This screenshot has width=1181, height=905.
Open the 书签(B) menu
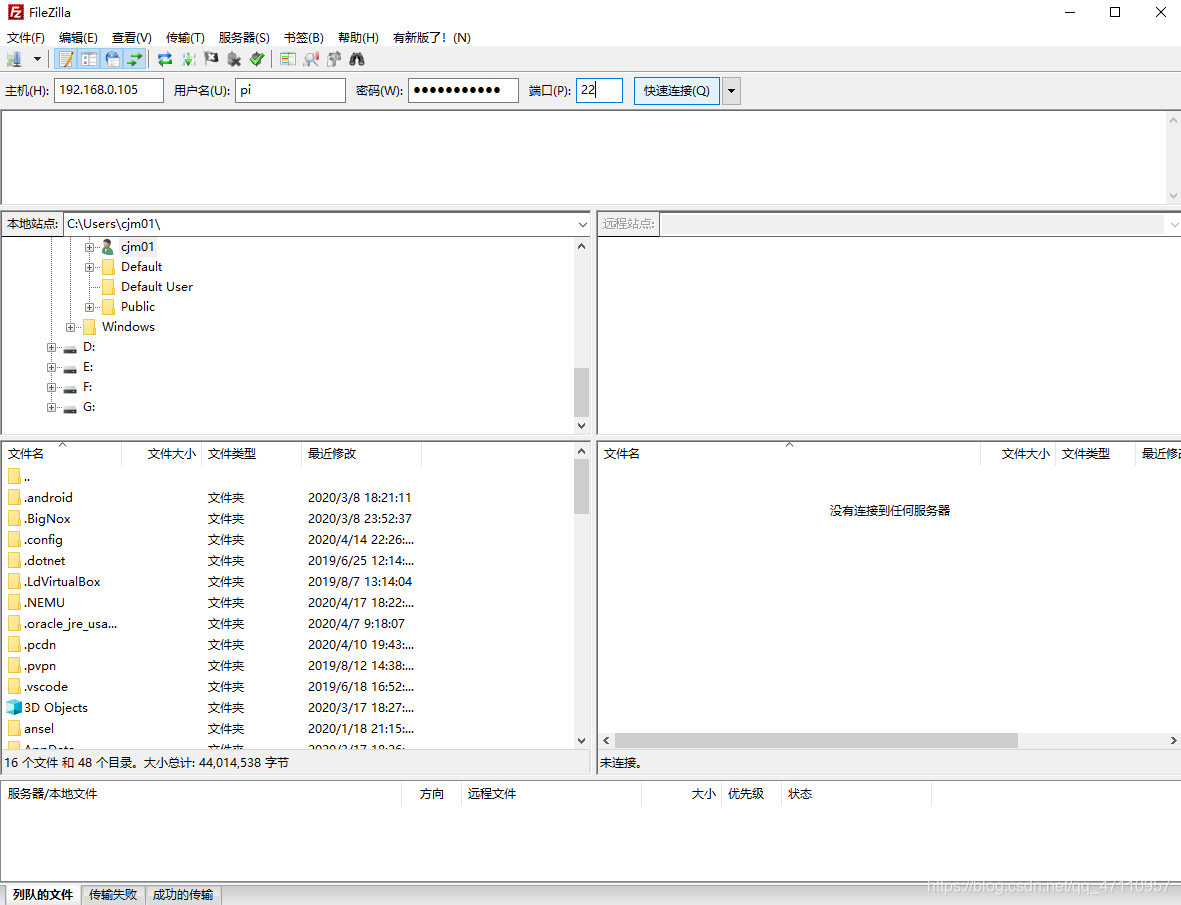(x=304, y=38)
